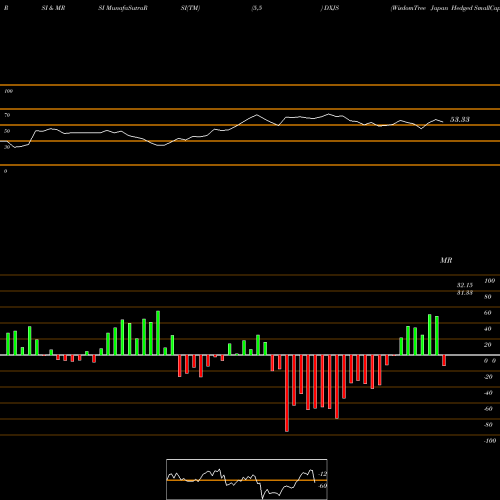Click the 'MR' panel label

point(446,260)
